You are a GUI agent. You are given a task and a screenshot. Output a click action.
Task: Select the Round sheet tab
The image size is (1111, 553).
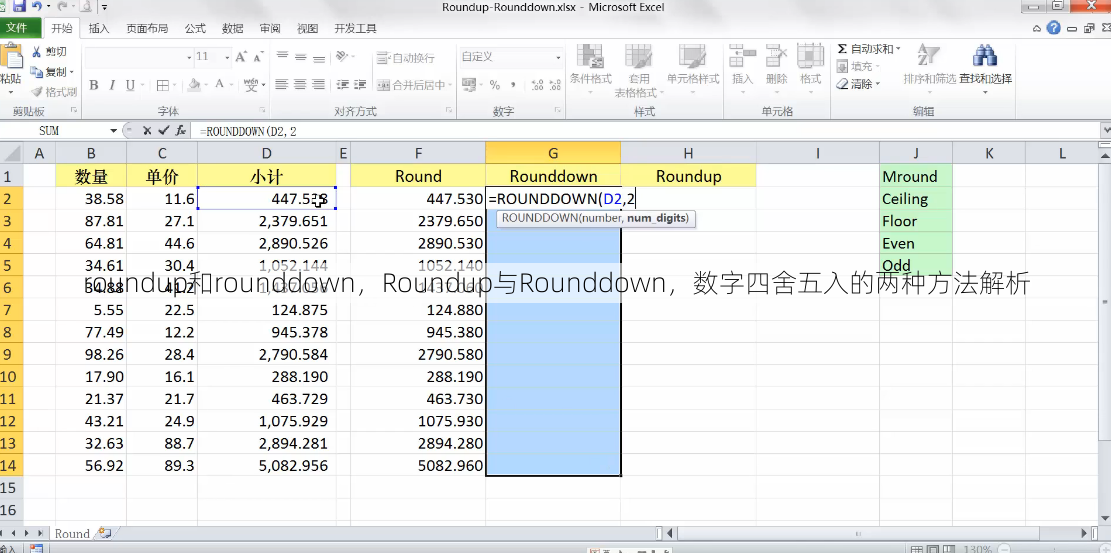[72, 534]
